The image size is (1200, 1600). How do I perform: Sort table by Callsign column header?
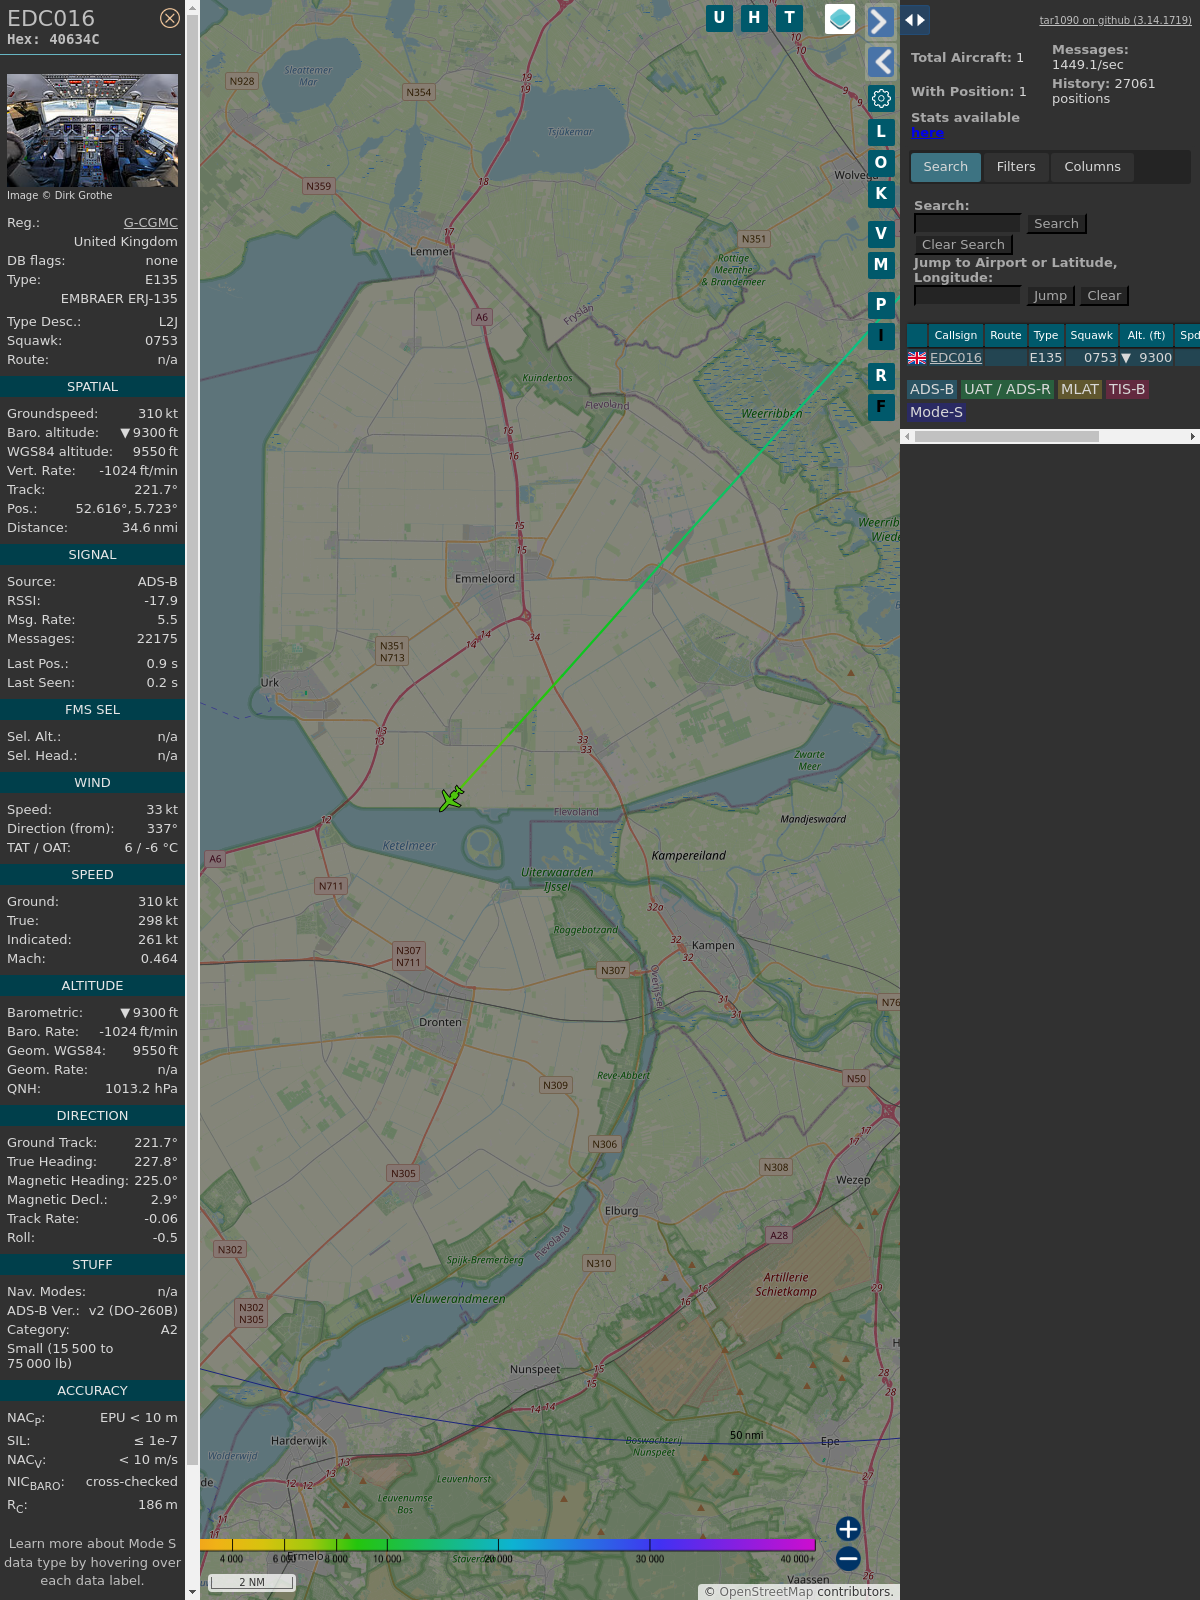pos(955,335)
